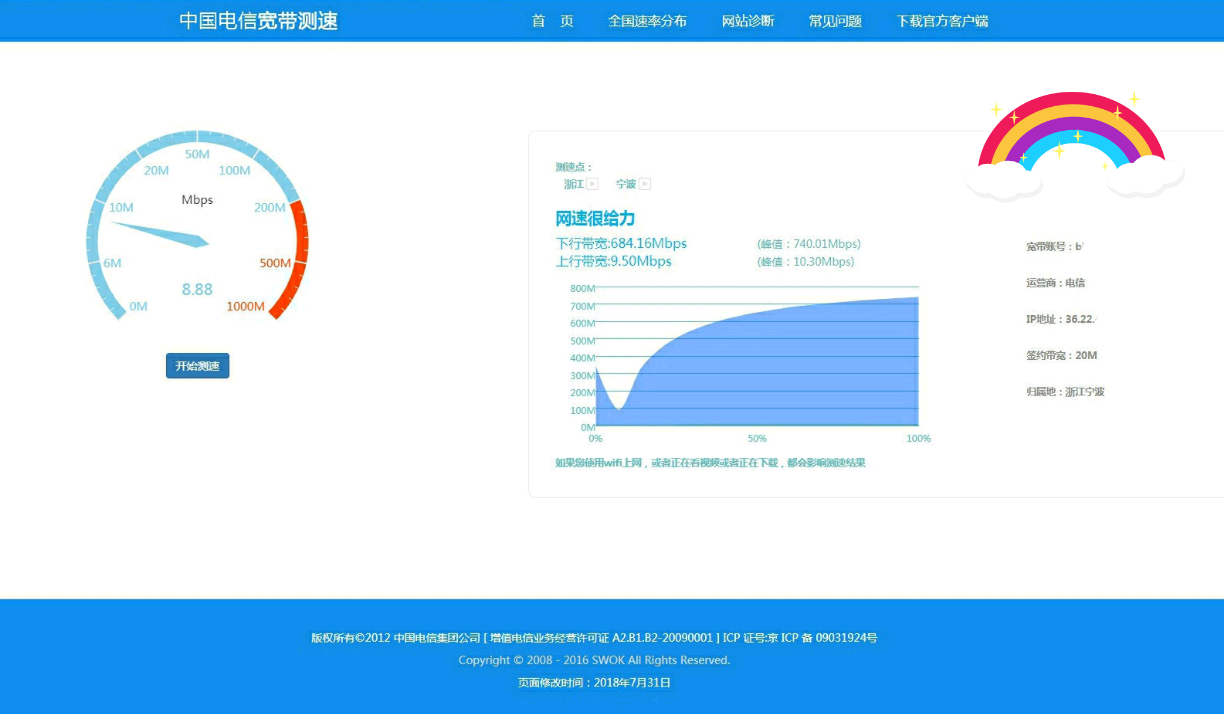Screen dimensions: 1224x714
Task: Click the 版权所有 ICP license footer line
Action: (x=594, y=637)
